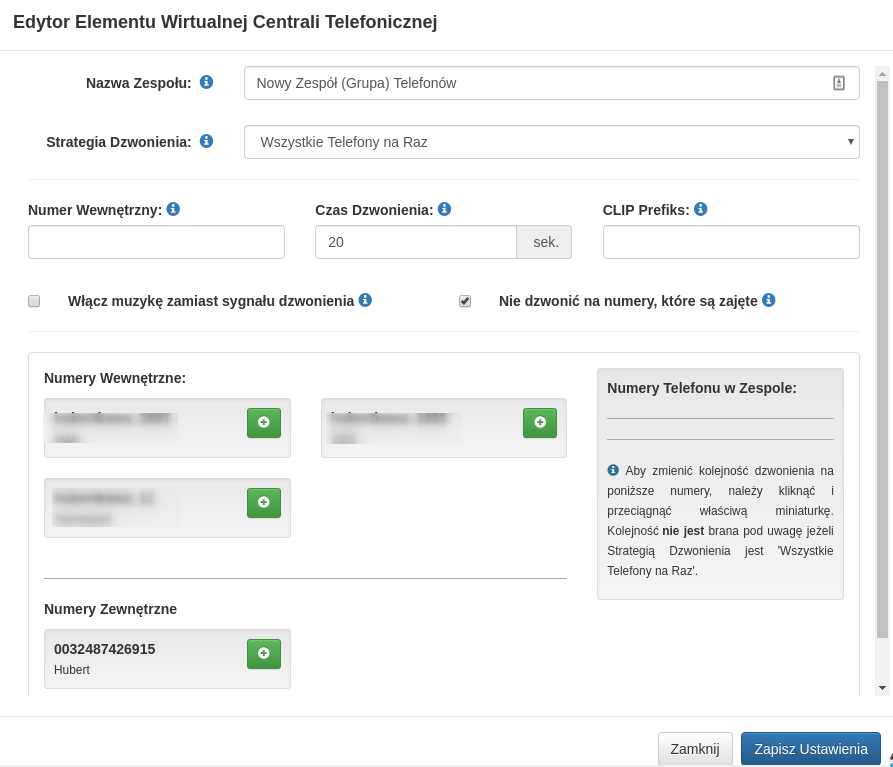Click the CLIP Prefiks input field
The height and width of the screenshot is (767, 893).
731,242
